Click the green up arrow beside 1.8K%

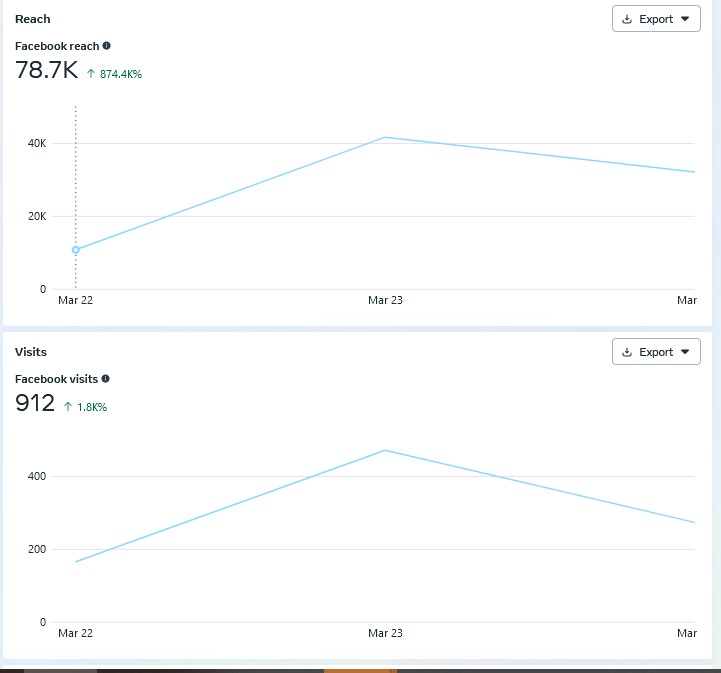coord(68,407)
